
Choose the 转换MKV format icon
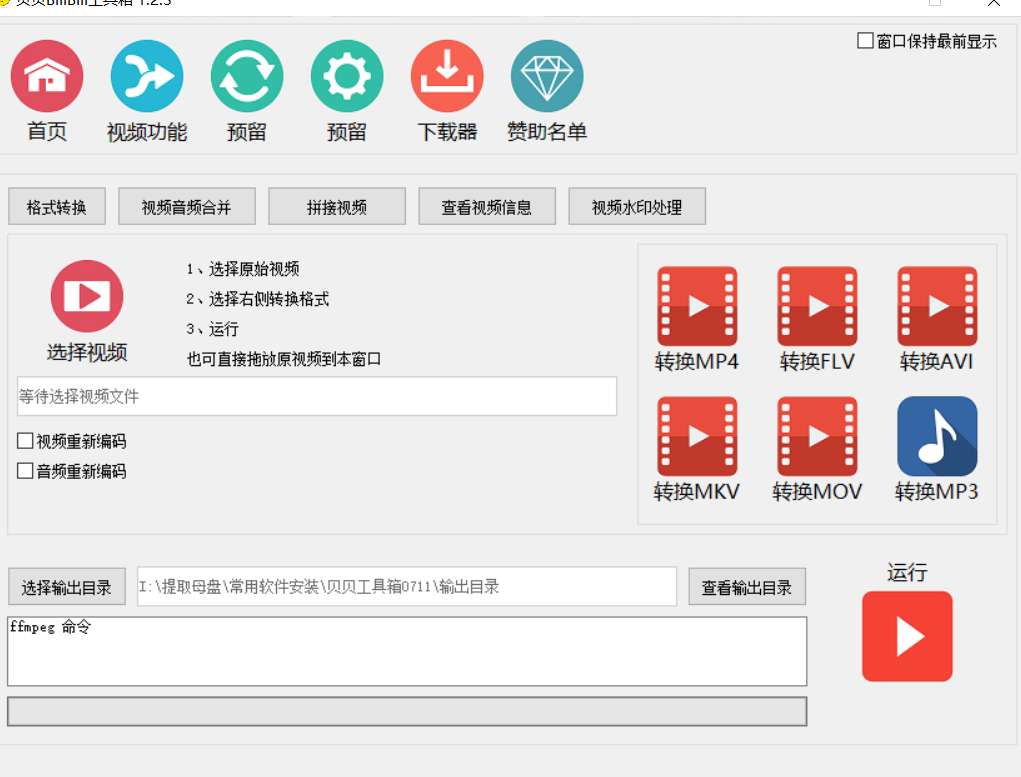coord(697,436)
